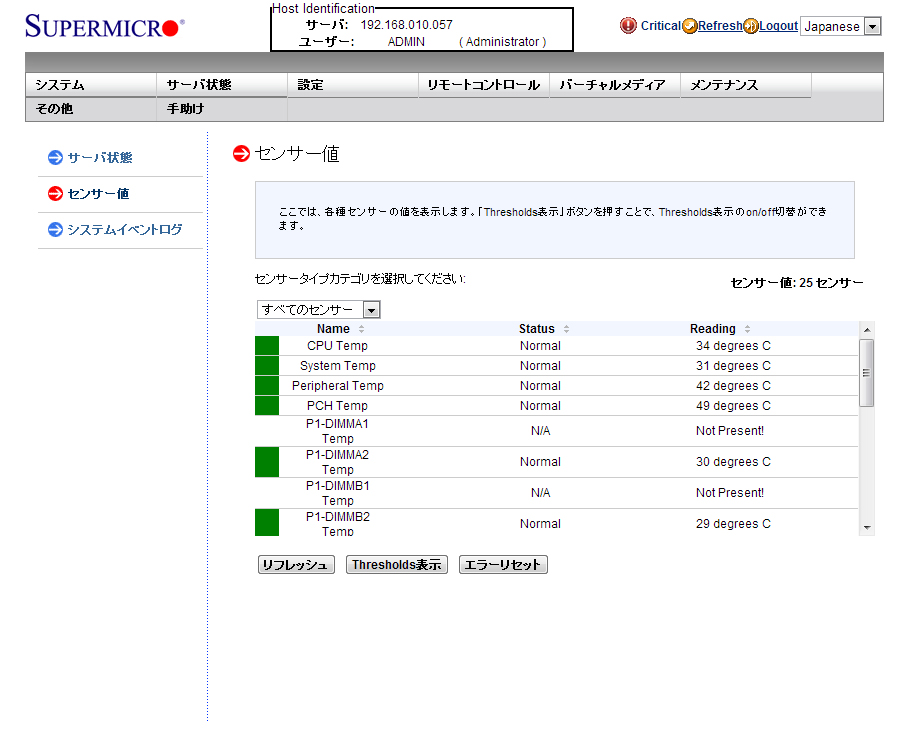
Task: Click the リフレッシュ button
Action: tap(296, 565)
